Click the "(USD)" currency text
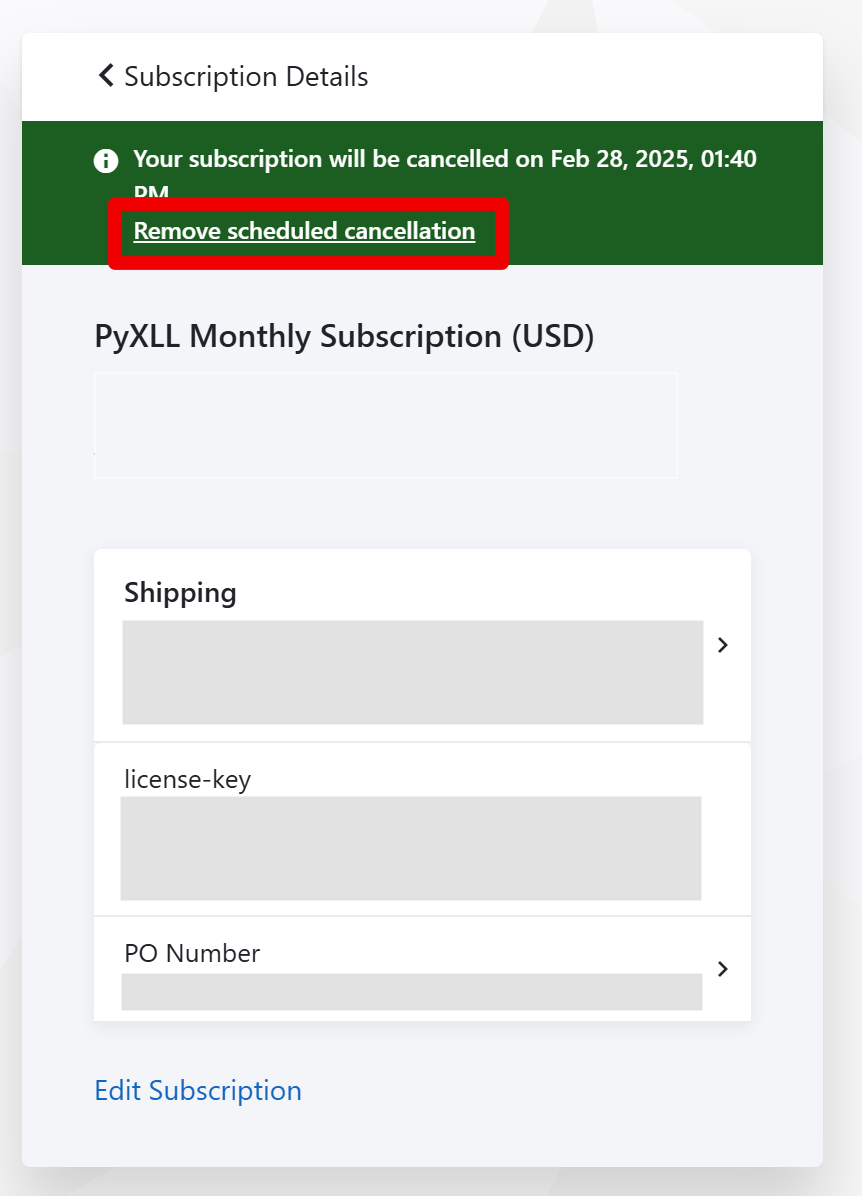The width and height of the screenshot is (862, 1196). tap(553, 336)
